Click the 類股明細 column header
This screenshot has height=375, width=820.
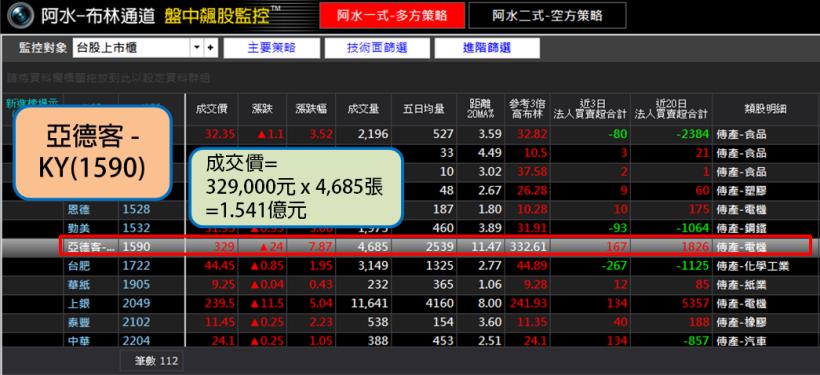[x=765, y=109]
